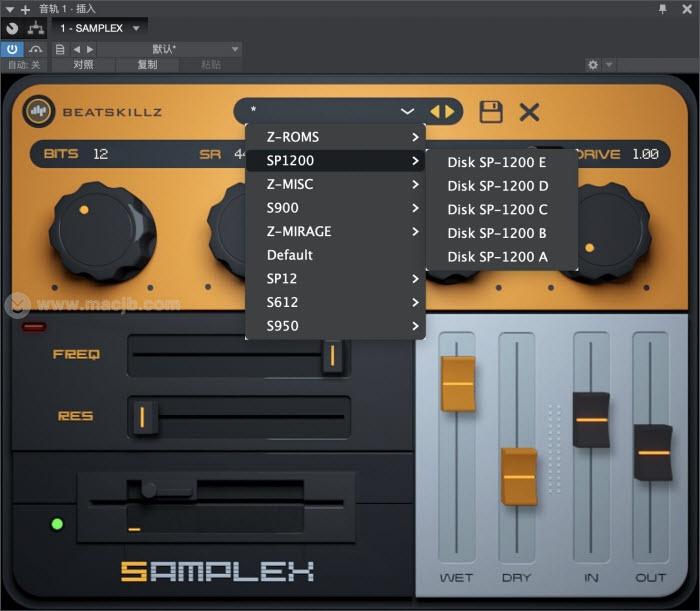Expand the Samplex preset chevron dropdown
This screenshot has height=611, width=700.
(x=407, y=111)
